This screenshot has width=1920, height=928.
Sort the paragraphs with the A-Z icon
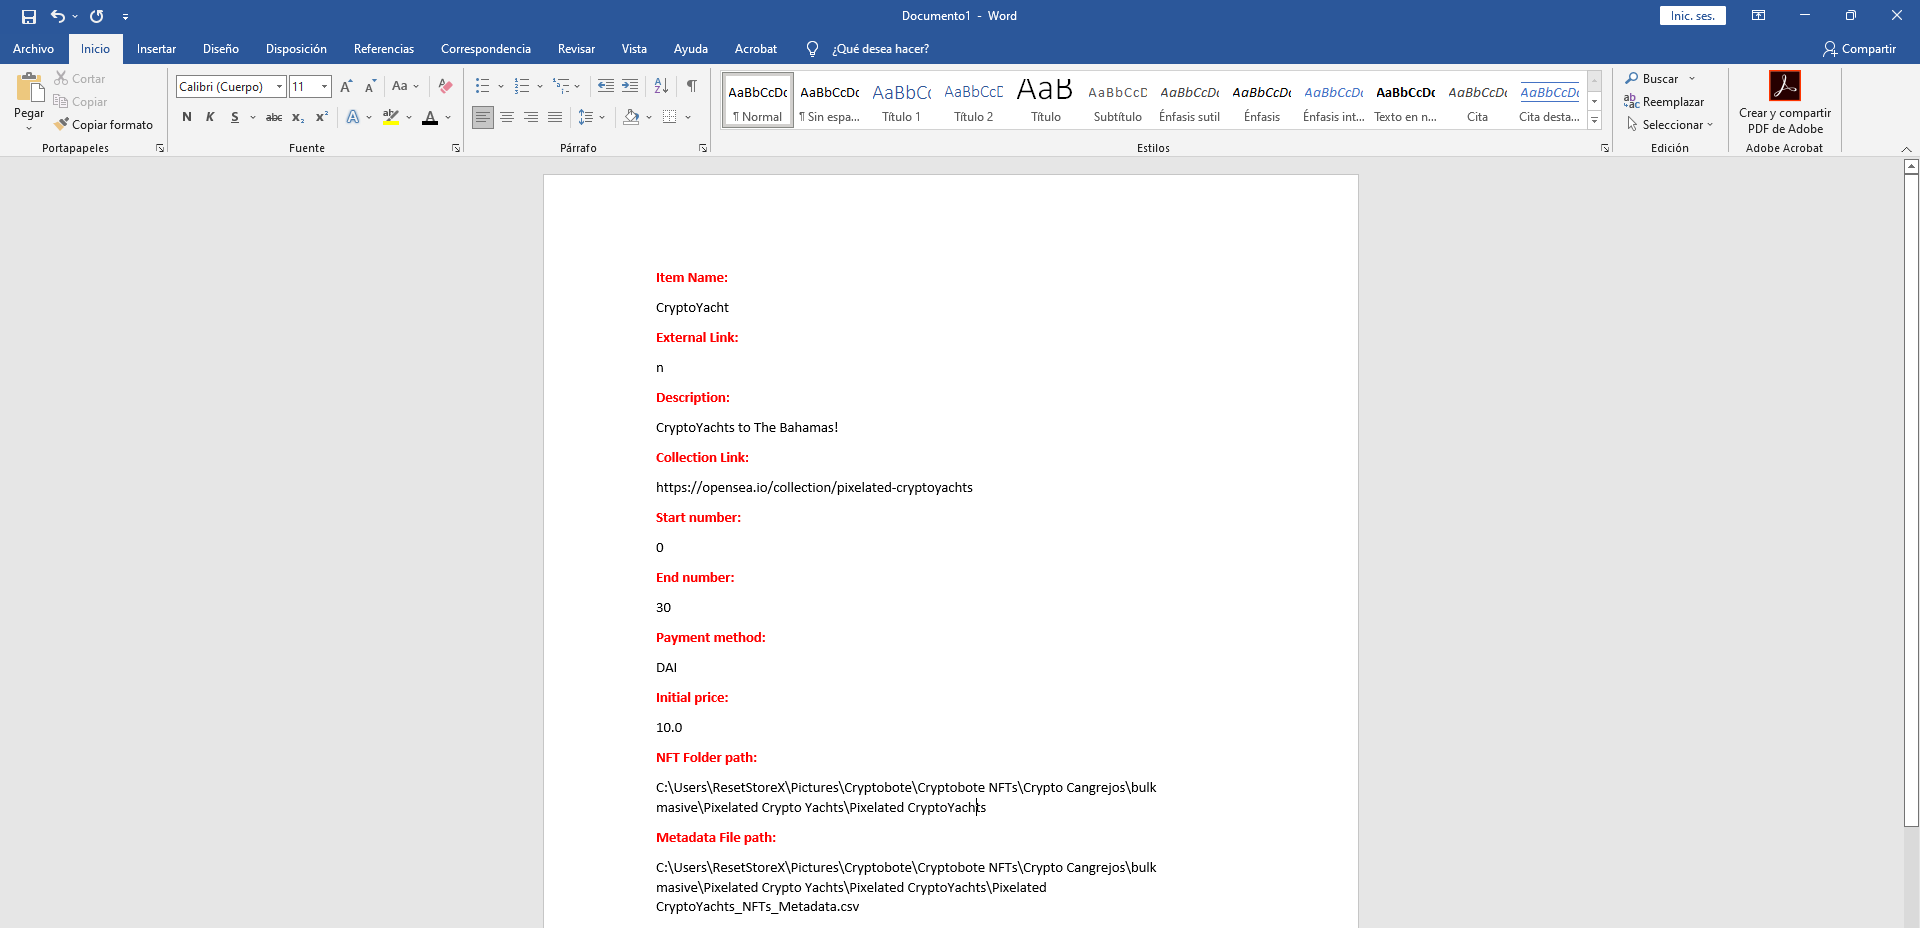661,86
